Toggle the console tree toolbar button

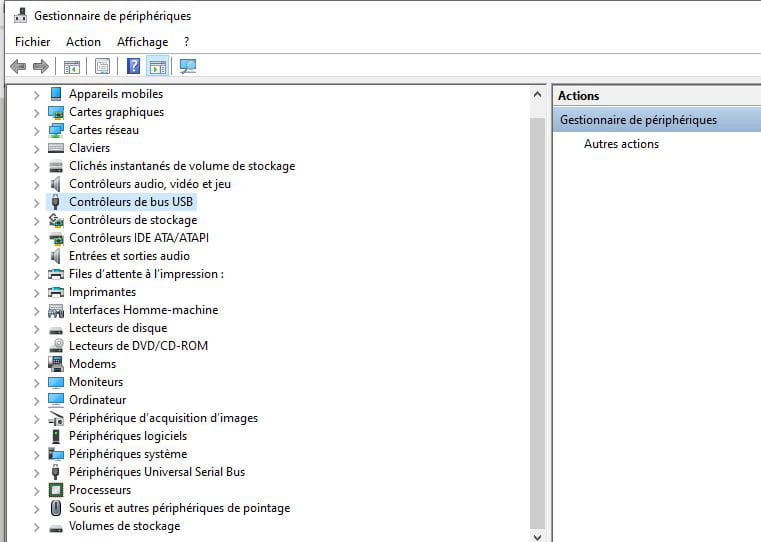(72, 67)
